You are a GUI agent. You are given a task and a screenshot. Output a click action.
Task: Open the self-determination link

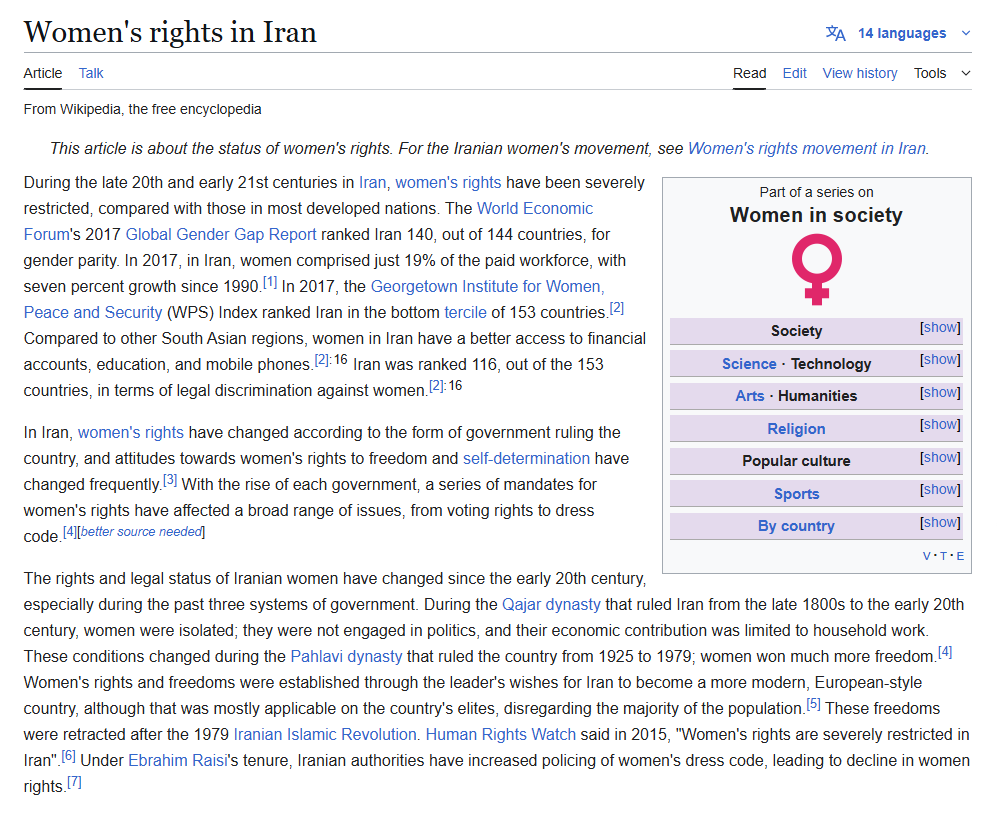click(526, 458)
